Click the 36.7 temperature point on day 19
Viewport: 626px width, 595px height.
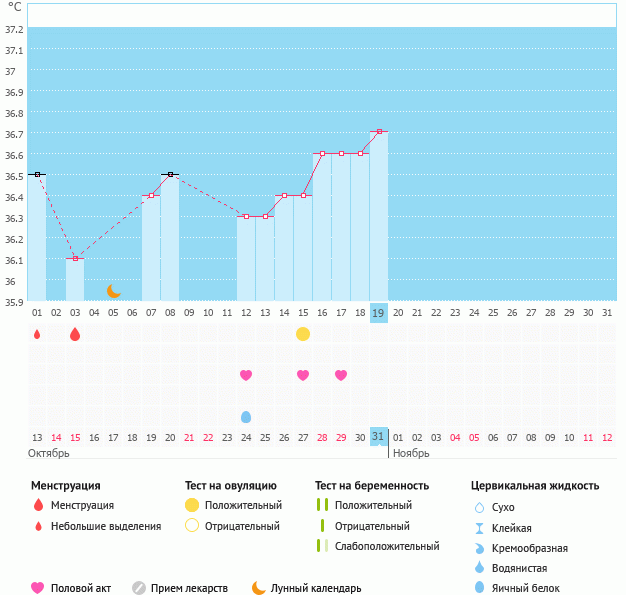pos(379,132)
